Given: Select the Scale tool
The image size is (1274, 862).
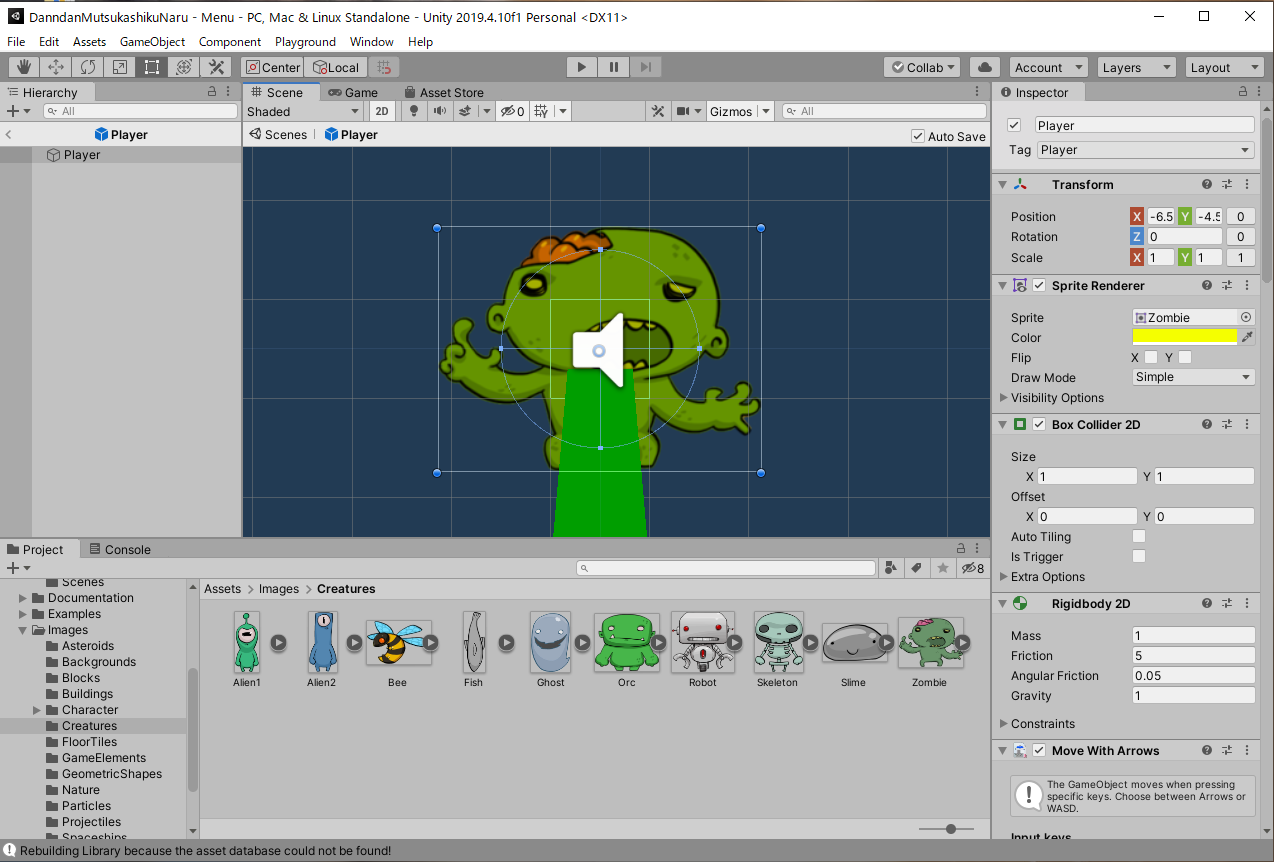Looking at the screenshot, I should click(120, 67).
